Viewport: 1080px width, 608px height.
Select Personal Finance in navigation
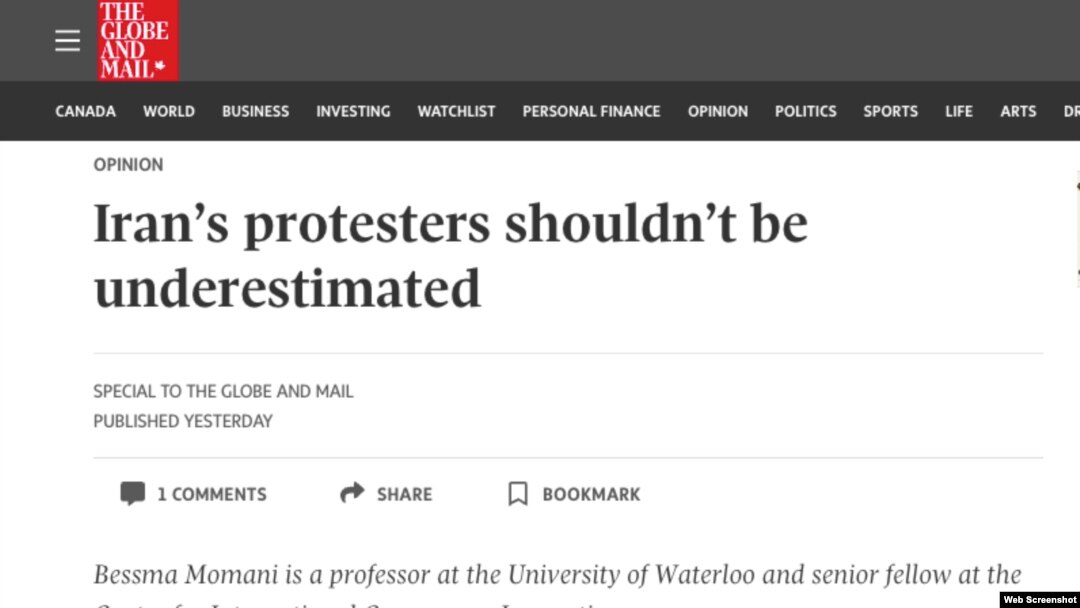[592, 112]
